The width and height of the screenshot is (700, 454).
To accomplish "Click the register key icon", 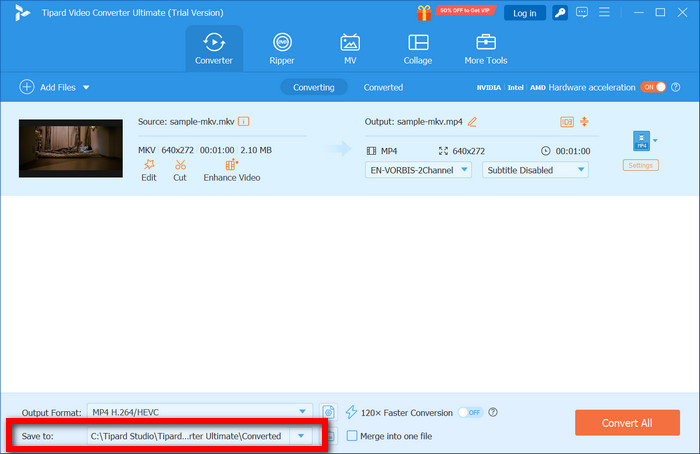I will tap(561, 13).
